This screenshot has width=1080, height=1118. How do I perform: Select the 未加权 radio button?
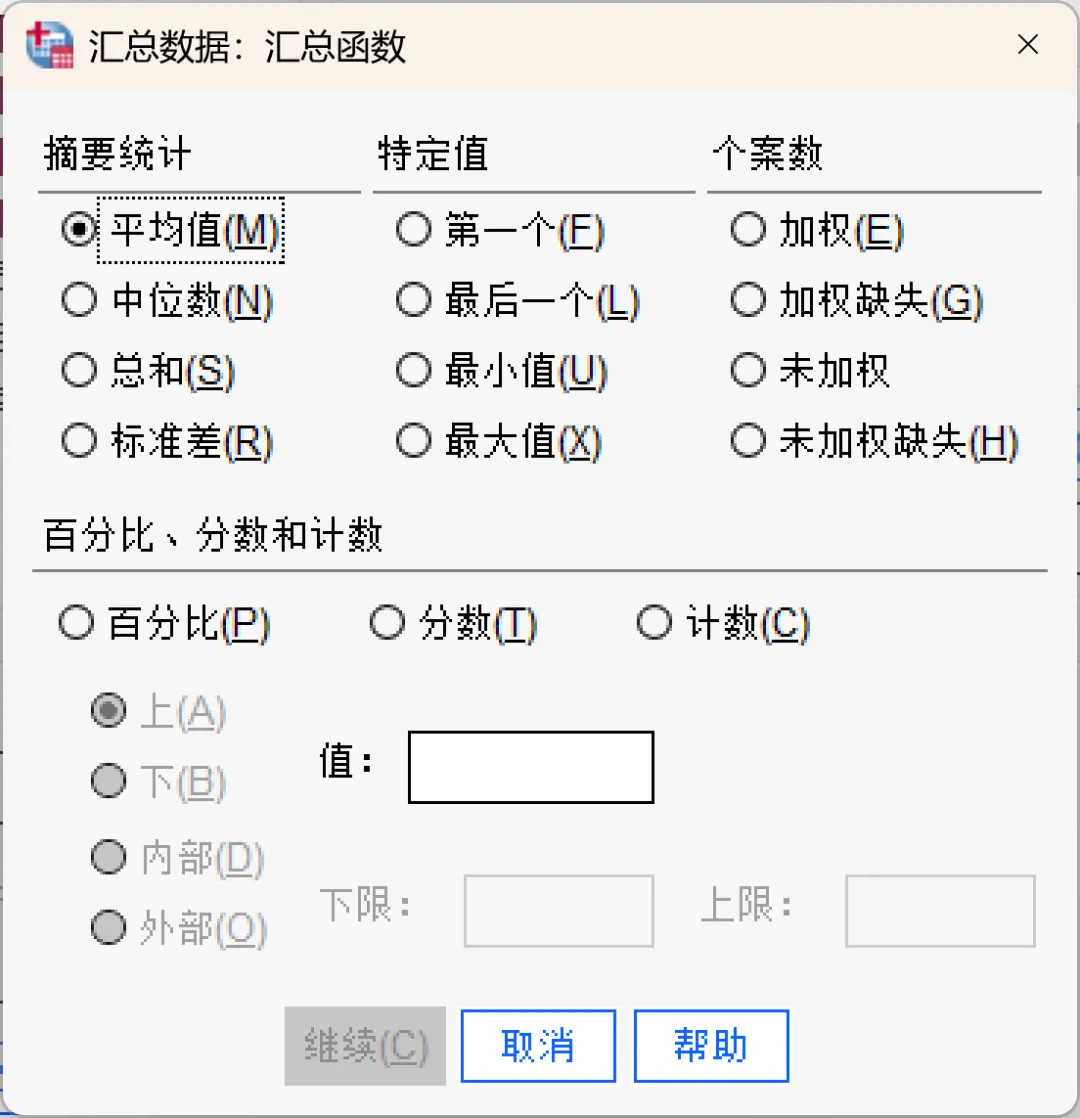click(x=748, y=371)
